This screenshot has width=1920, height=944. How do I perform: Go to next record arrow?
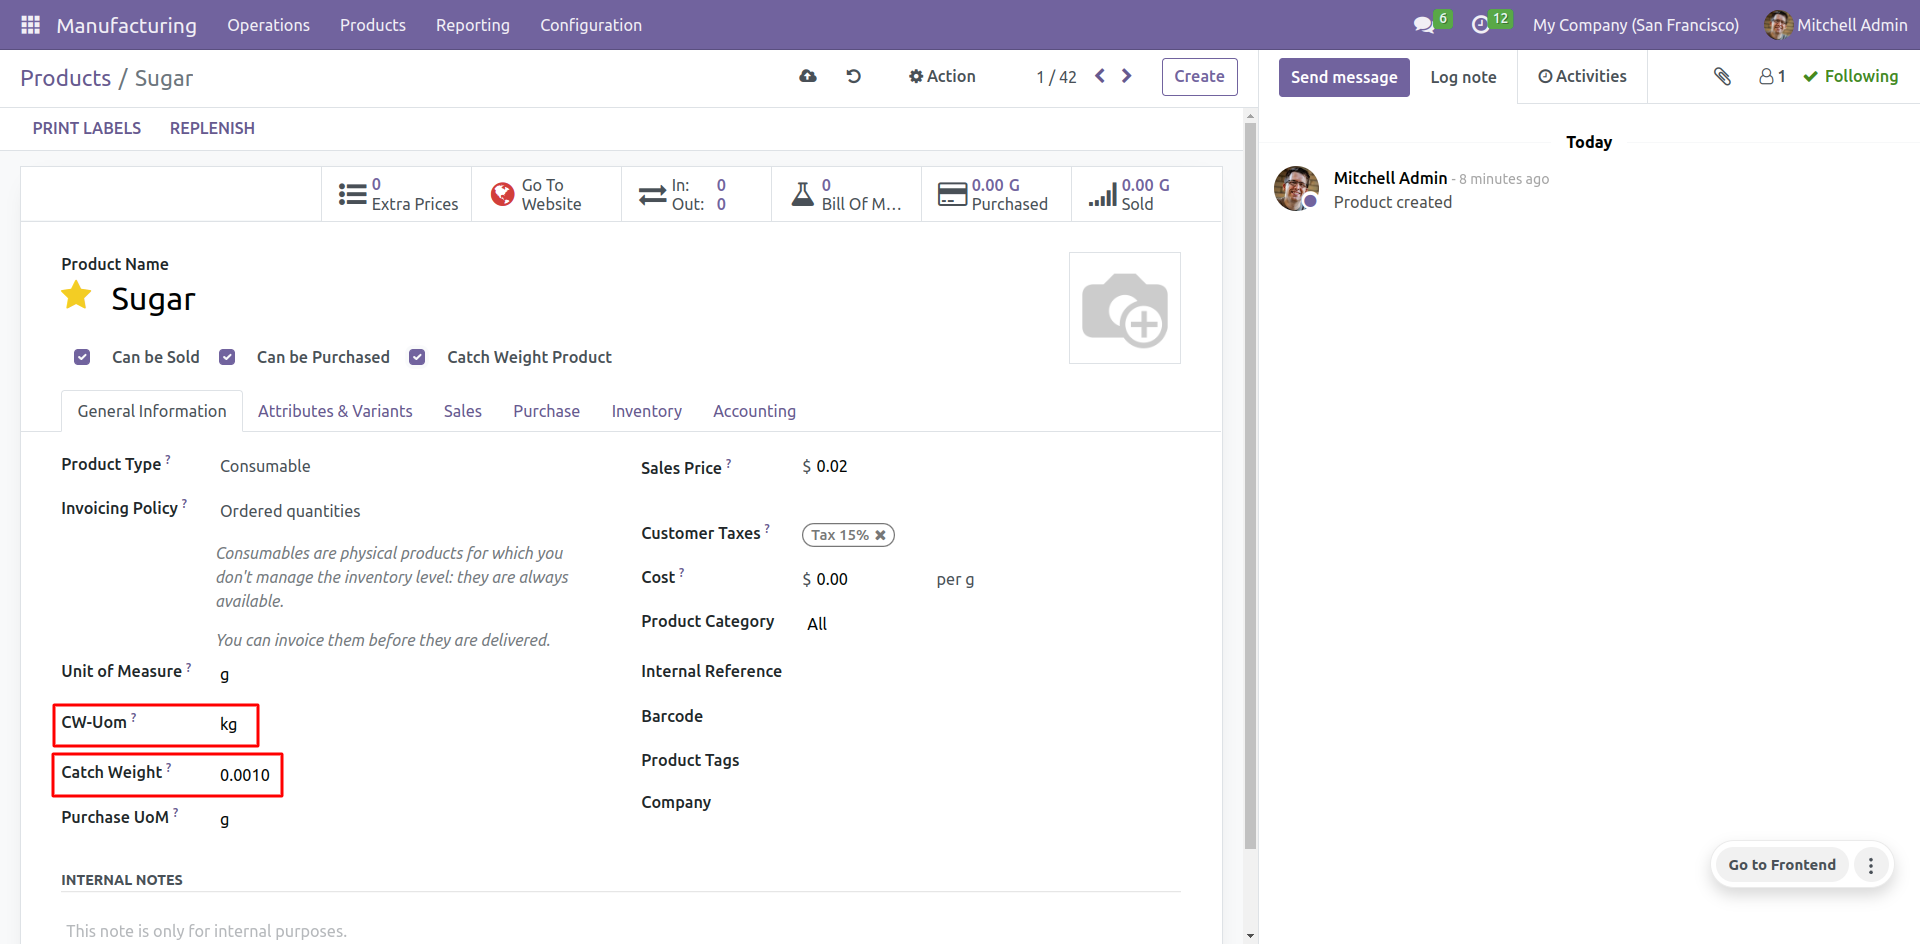pyautogui.click(x=1127, y=76)
